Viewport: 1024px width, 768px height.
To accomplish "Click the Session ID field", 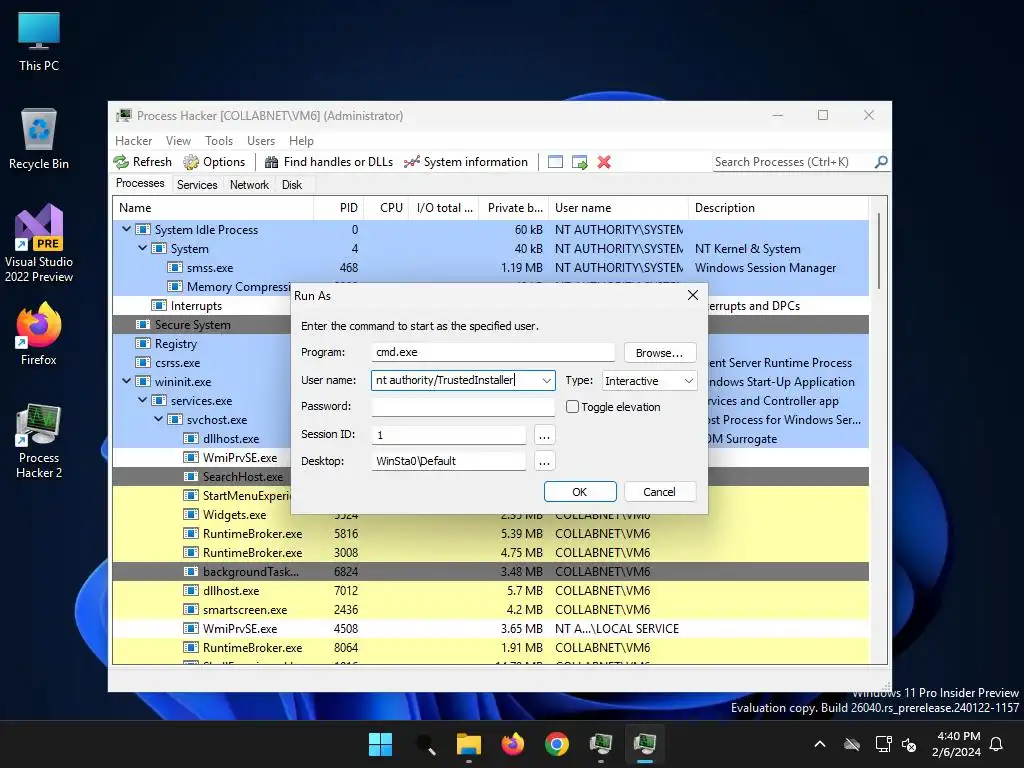I will (449, 435).
